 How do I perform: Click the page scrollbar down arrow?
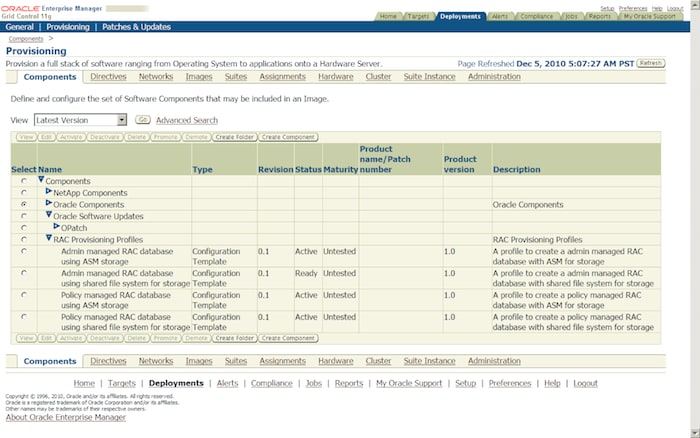tap(695, 433)
